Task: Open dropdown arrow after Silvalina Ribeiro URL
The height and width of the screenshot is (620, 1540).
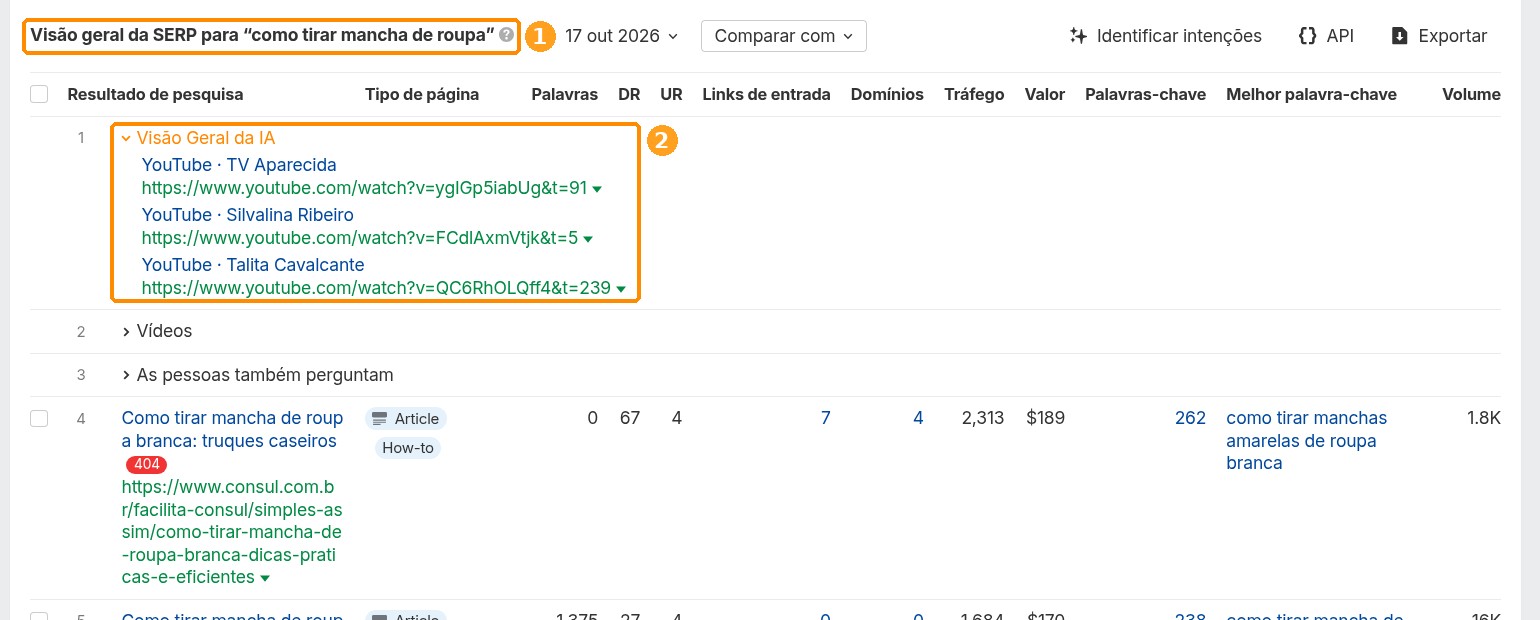Action: (x=588, y=239)
